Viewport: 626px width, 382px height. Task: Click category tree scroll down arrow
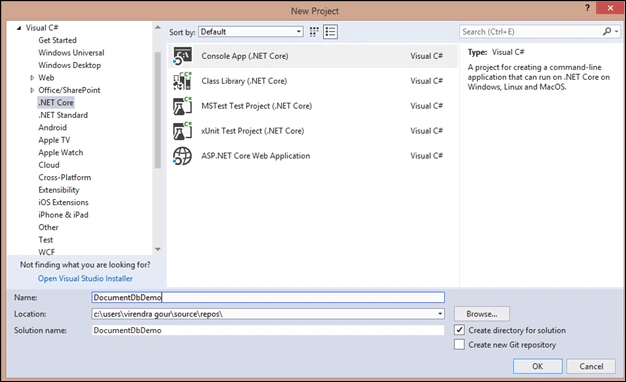[158, 249]
